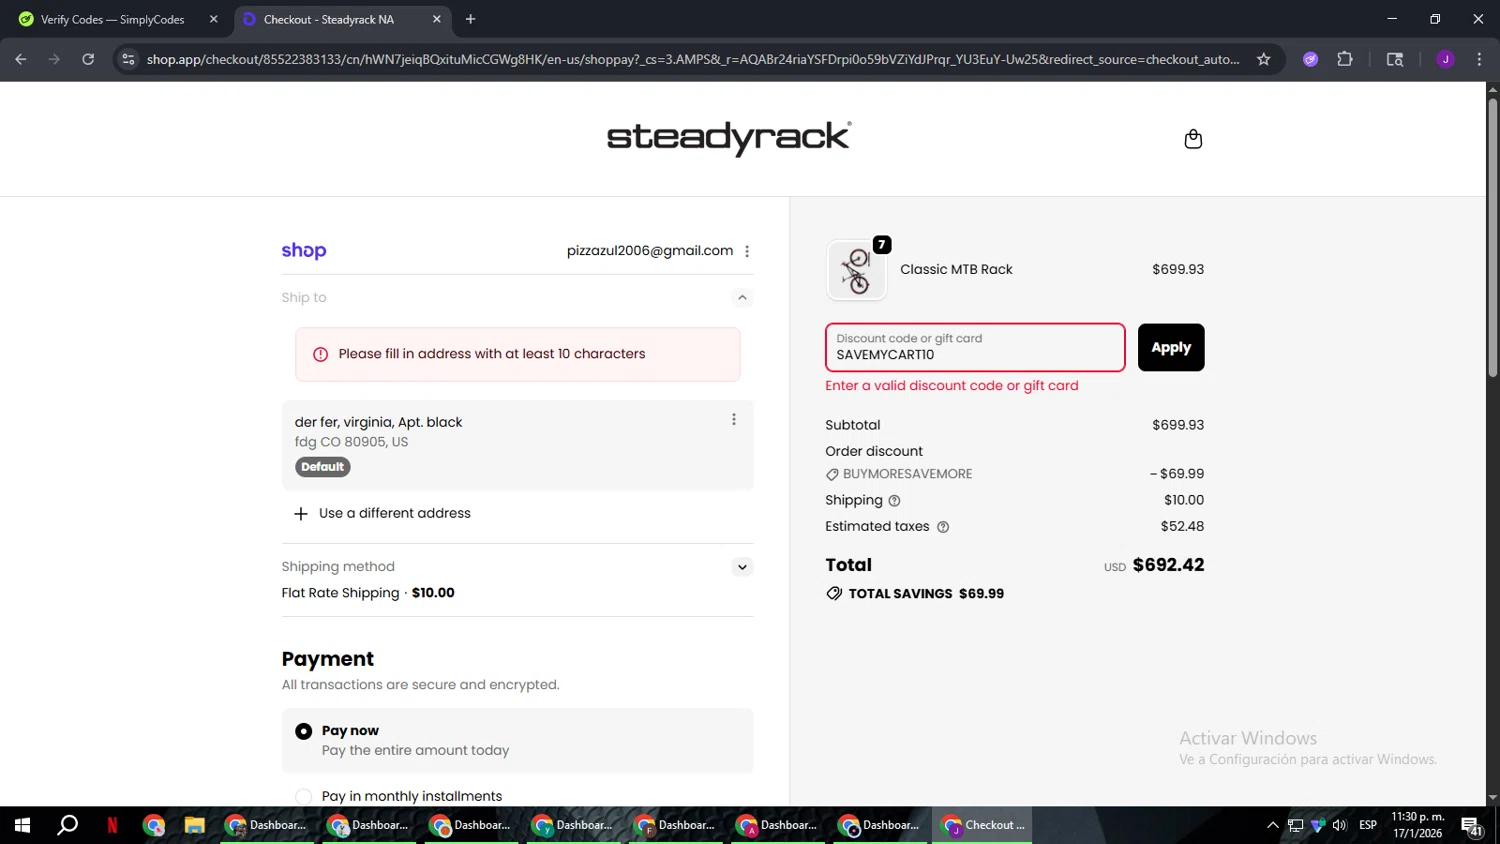Open Chrome three-dot menu

coord(1479,59)
